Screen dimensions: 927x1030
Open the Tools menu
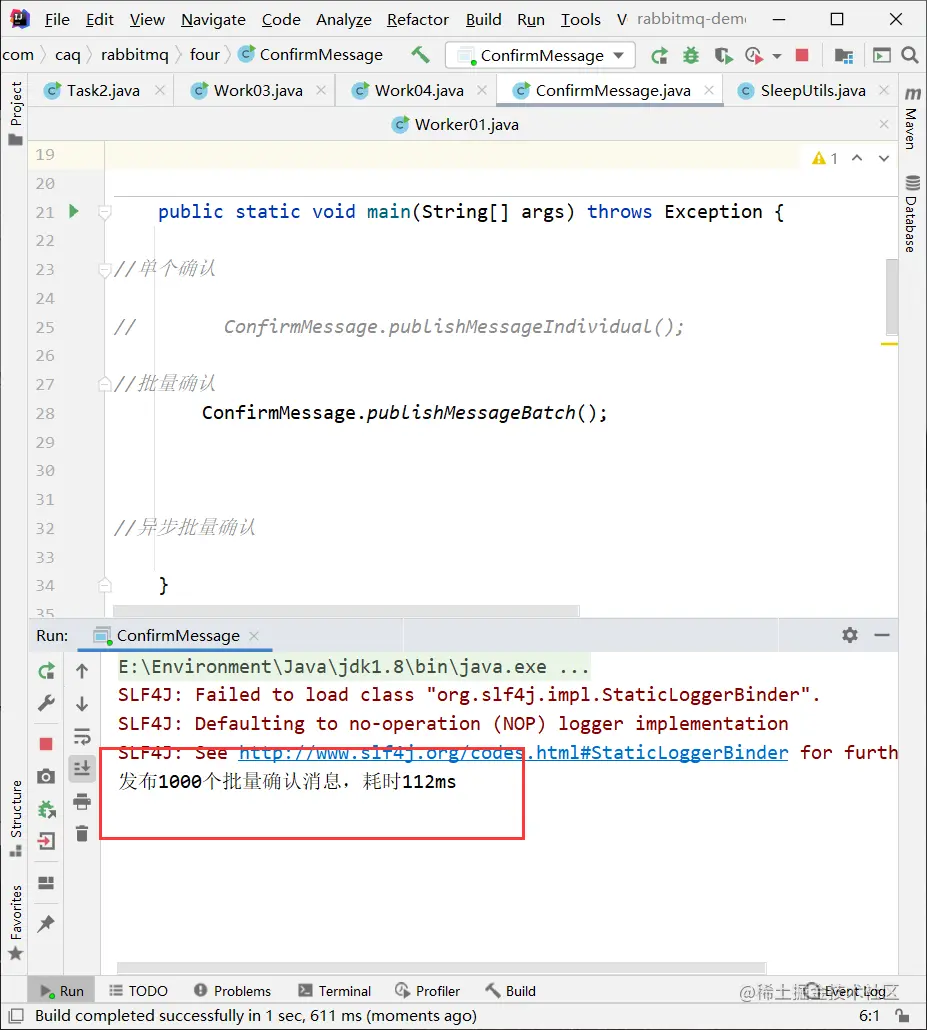click(x=581, y=20)
